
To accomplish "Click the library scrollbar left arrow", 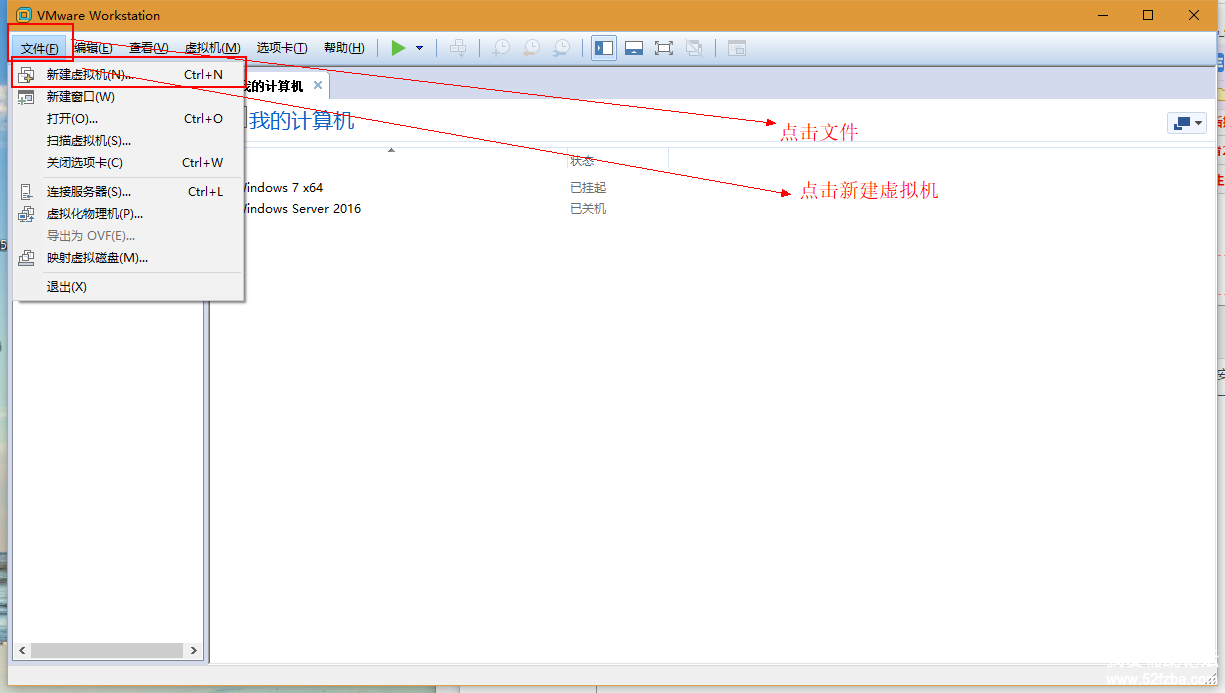I will click(22, 651).
